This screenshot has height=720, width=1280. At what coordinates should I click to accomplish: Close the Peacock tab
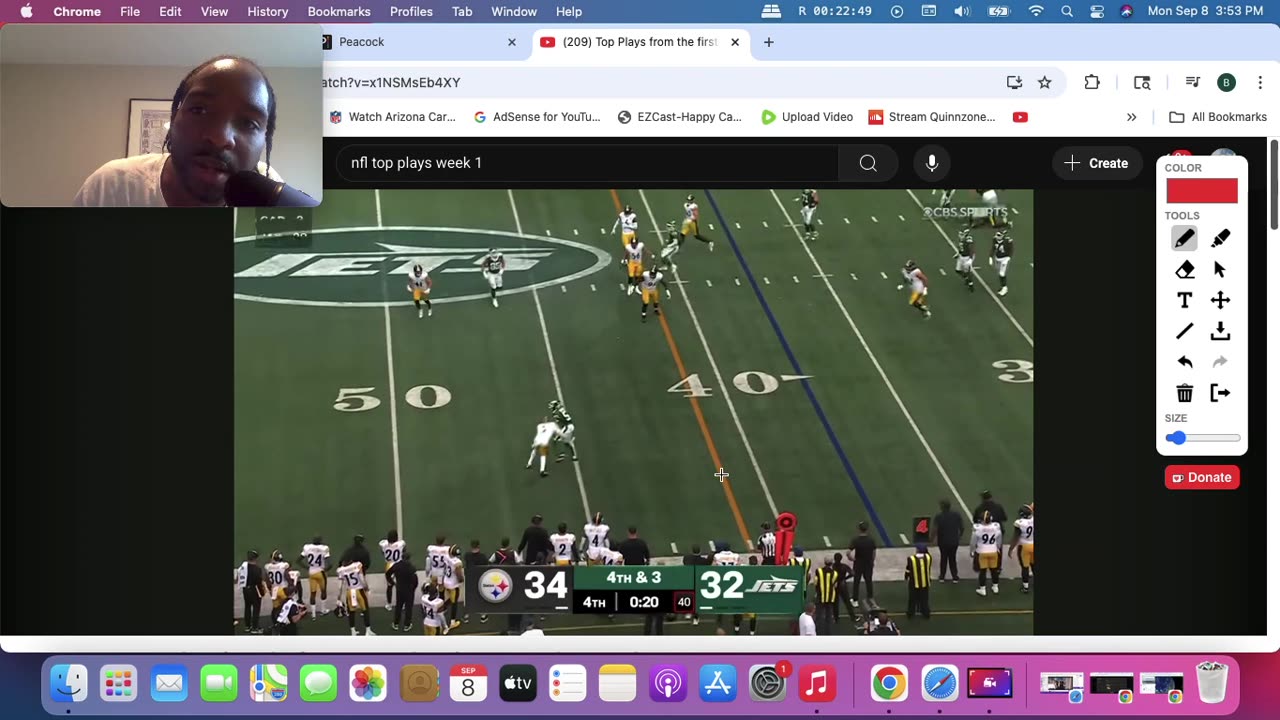click(512, 42)
